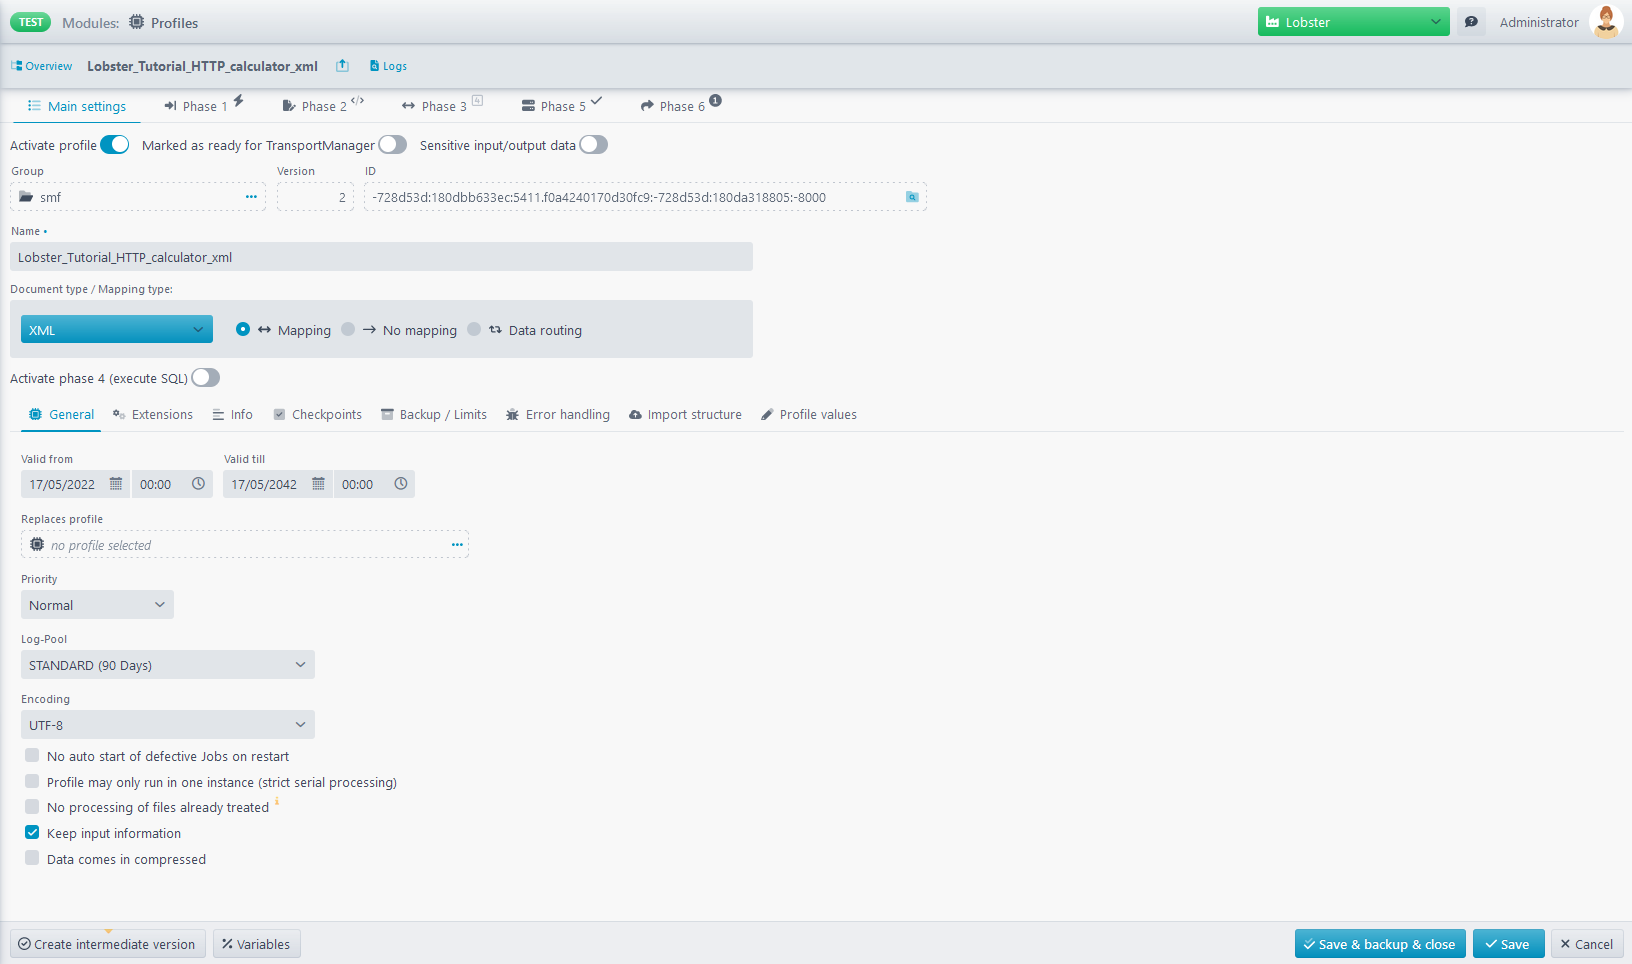This screenshot has height=964, width=1632.
Task: Open the XML document type dropdown
Action: [x=117, y=330]
